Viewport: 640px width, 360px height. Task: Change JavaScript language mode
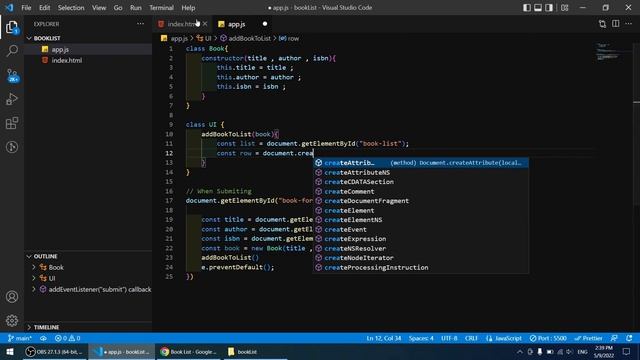pyautogui.click(x=504, y=338)
